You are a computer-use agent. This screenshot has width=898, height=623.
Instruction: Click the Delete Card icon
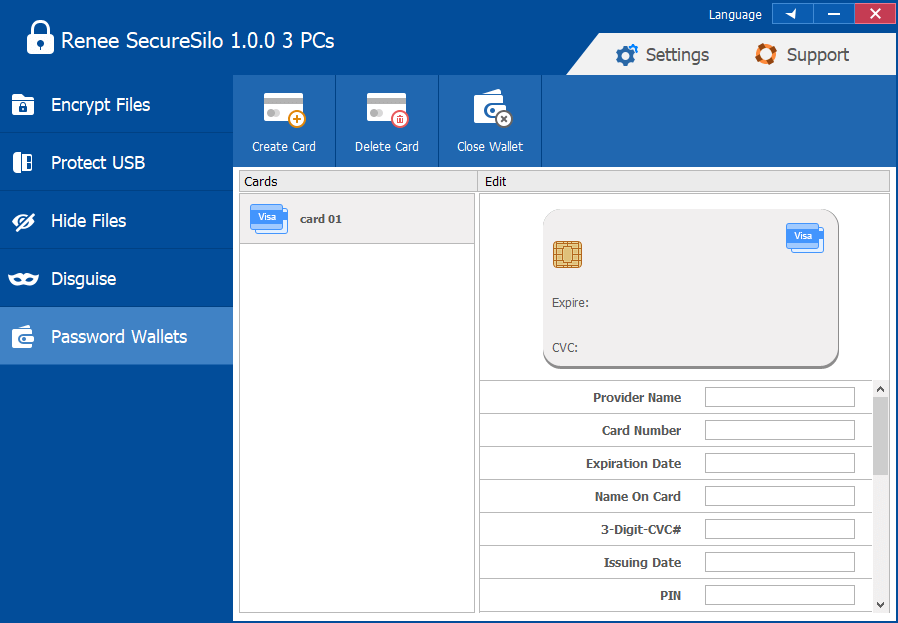[x=387, y=109]
